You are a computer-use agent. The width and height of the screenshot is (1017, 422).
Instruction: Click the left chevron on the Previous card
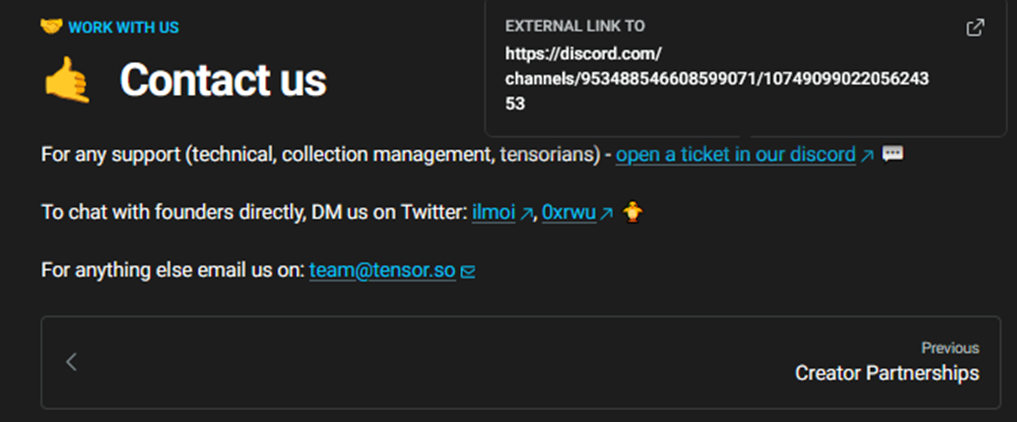pyautogui.click(x=71, y=362)
